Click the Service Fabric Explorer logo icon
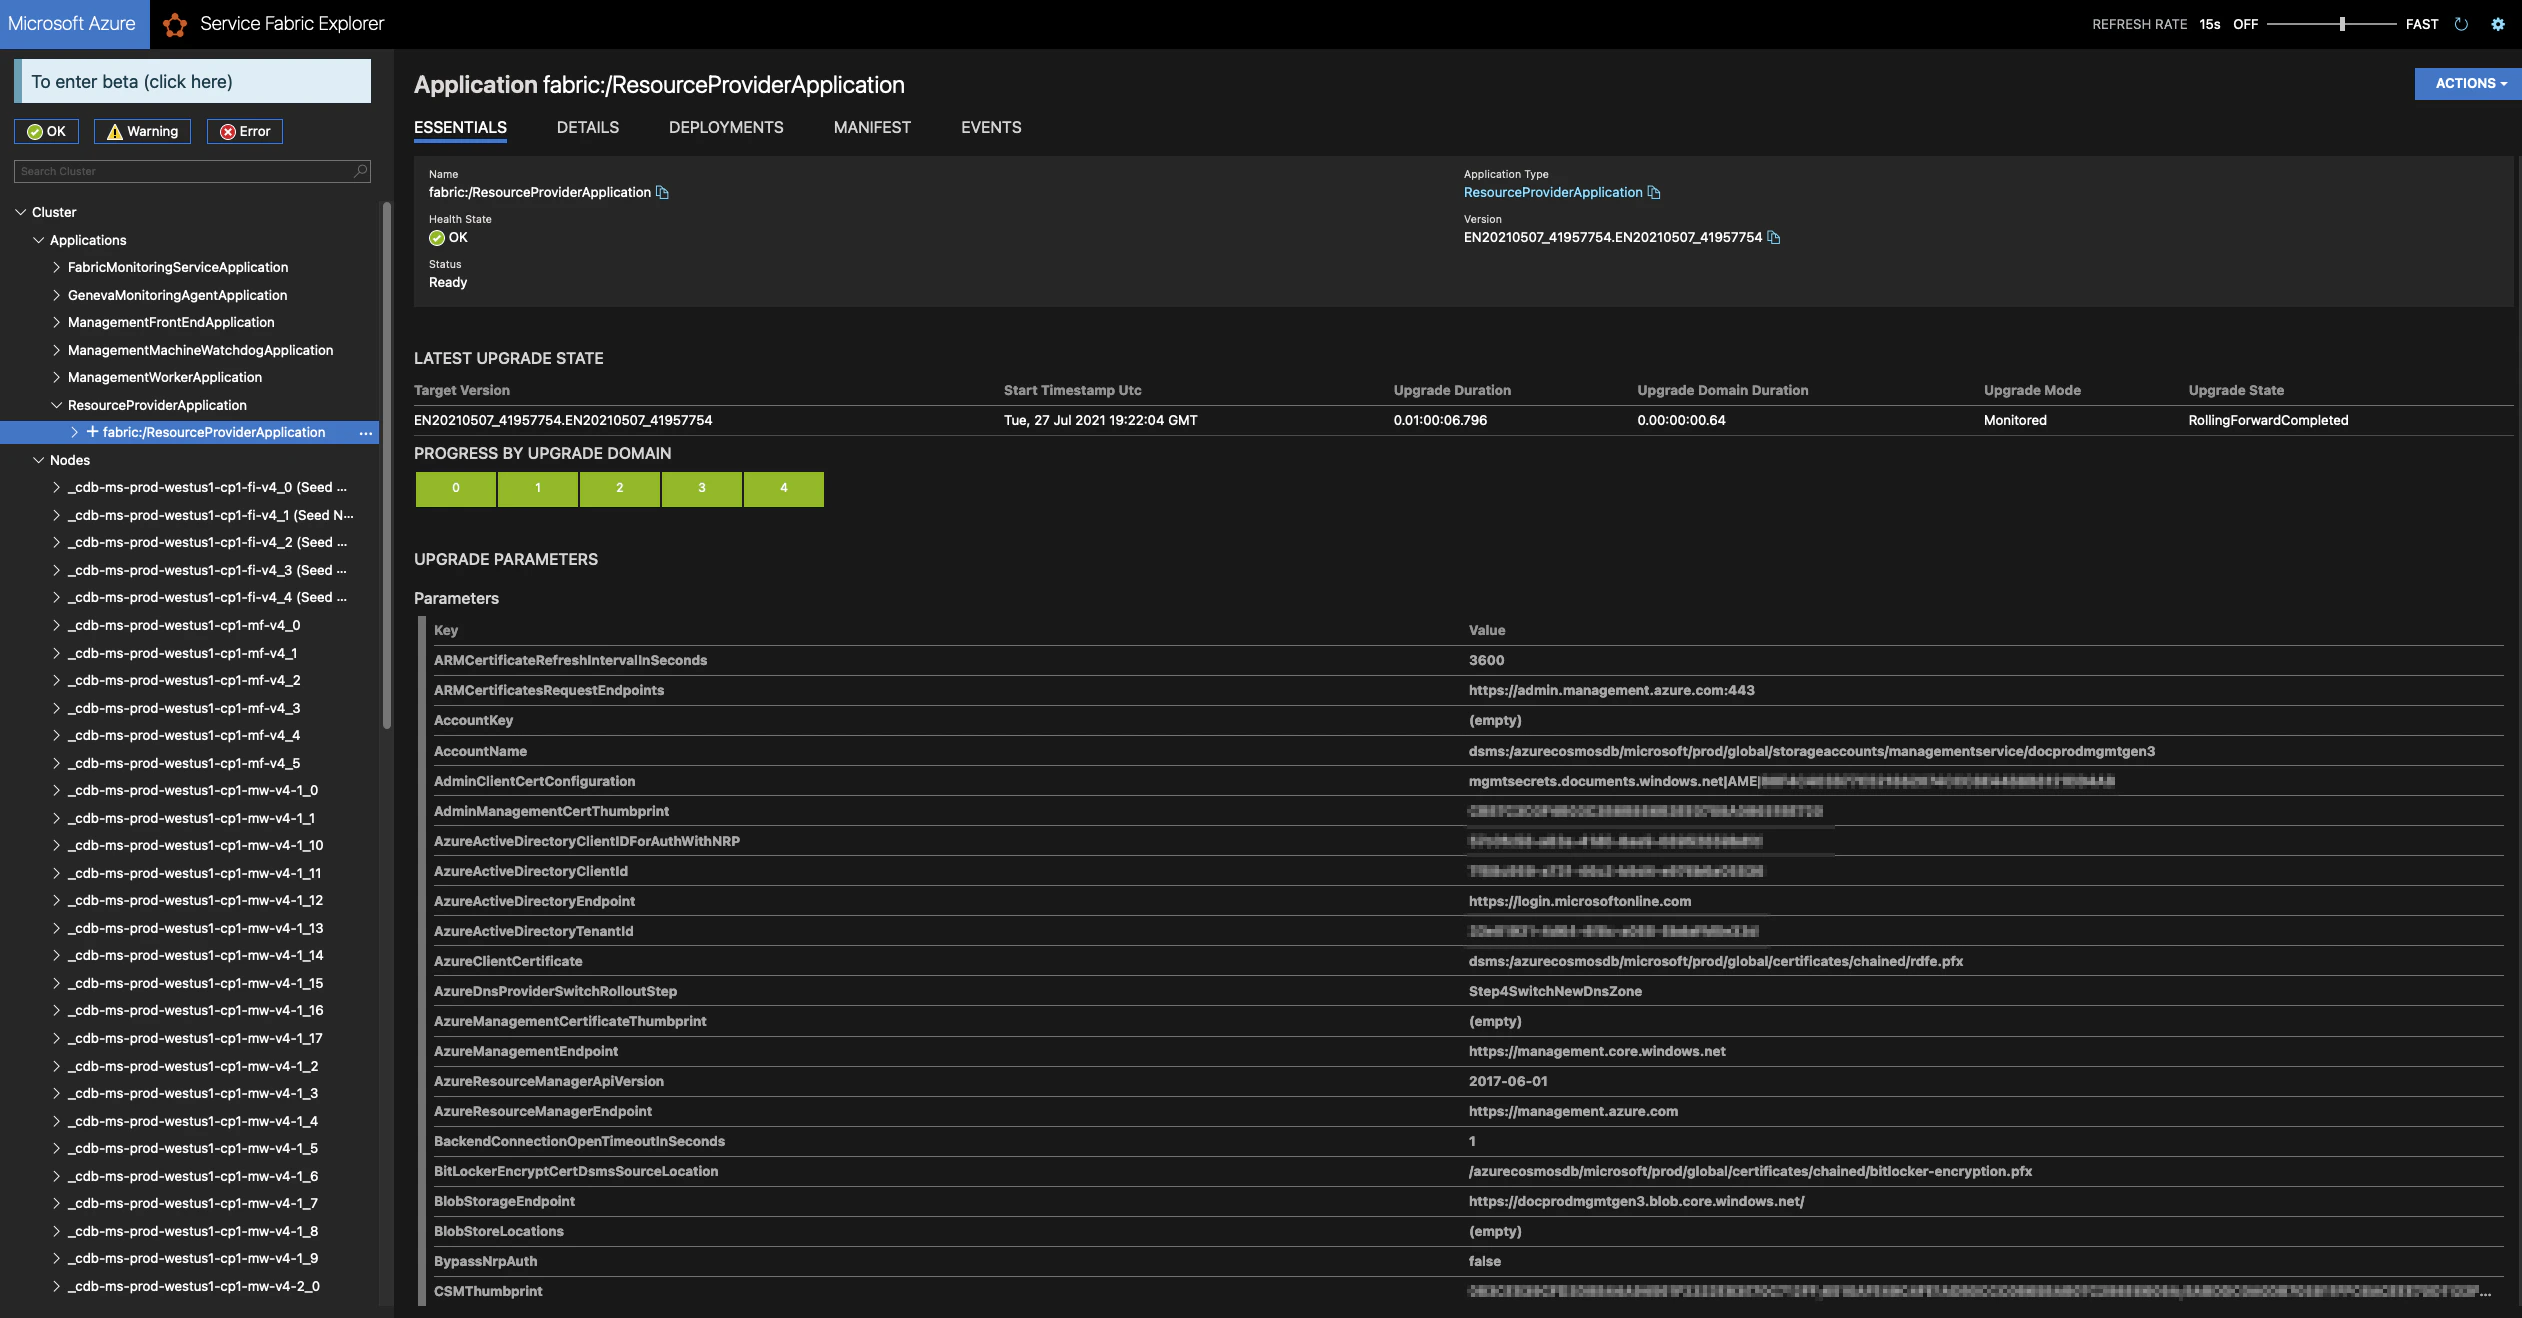2522x1318 pixels. click(175, 24)
